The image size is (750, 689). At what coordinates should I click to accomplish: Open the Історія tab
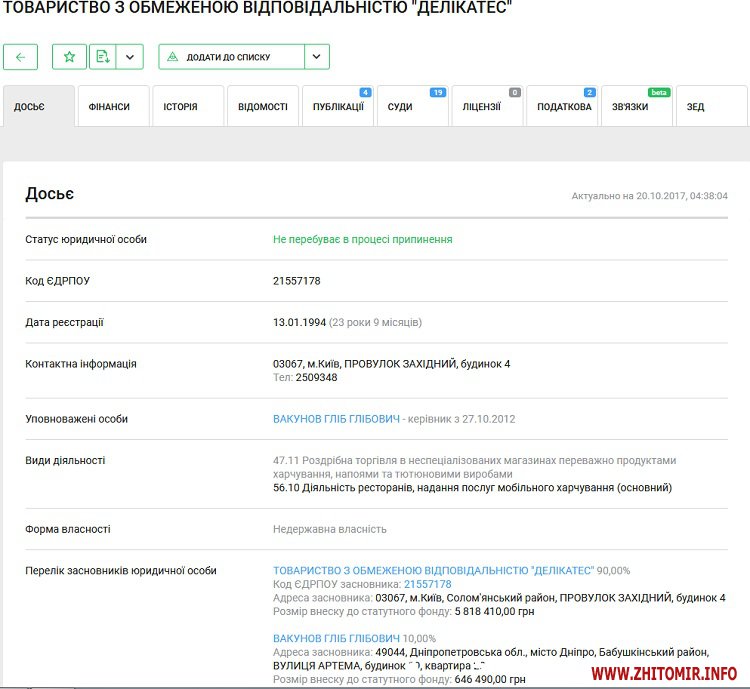point(181,107)
